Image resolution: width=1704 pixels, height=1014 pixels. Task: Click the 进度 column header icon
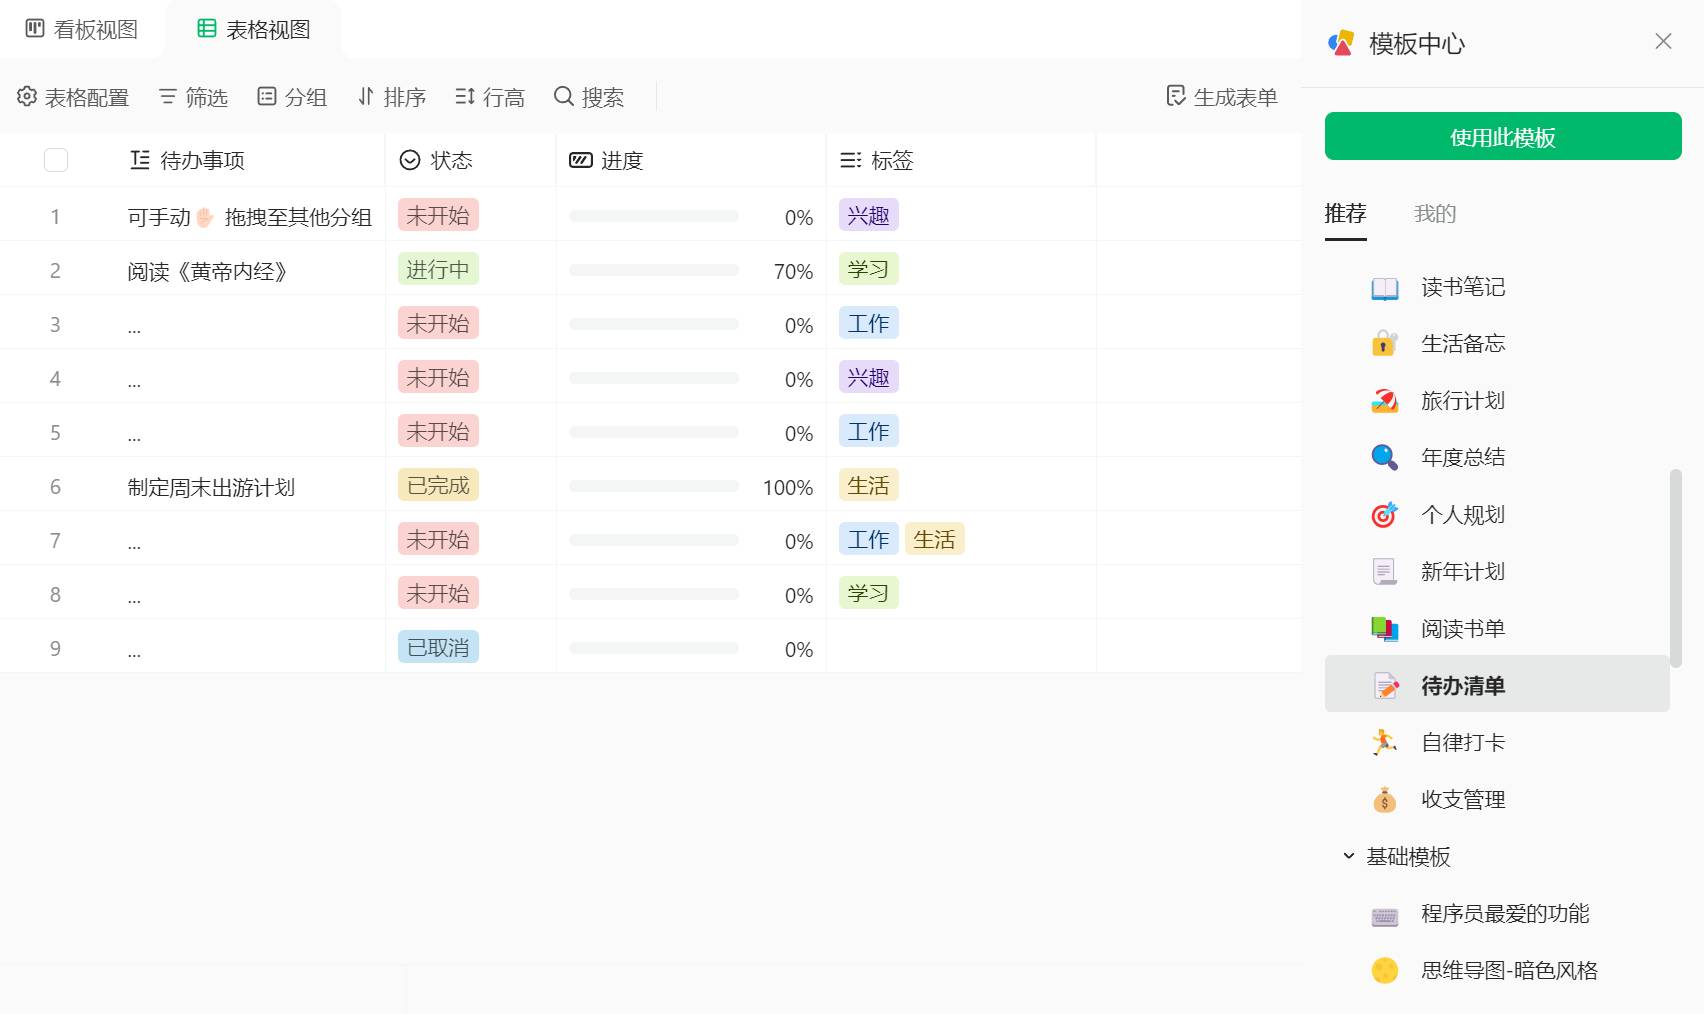(x=581, y=160)
